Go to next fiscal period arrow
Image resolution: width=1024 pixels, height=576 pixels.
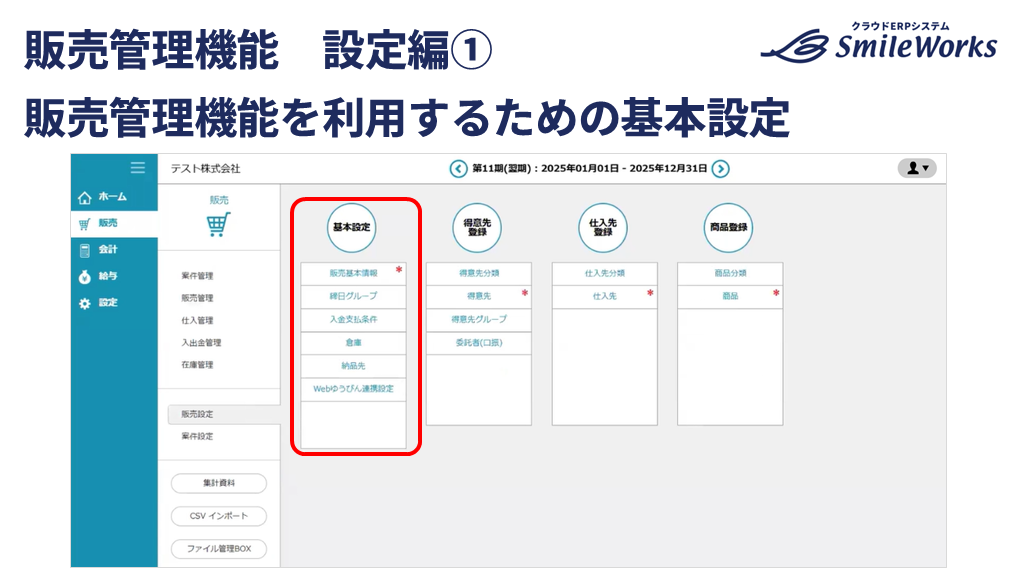pyautogui.click(x=720, y=168)
